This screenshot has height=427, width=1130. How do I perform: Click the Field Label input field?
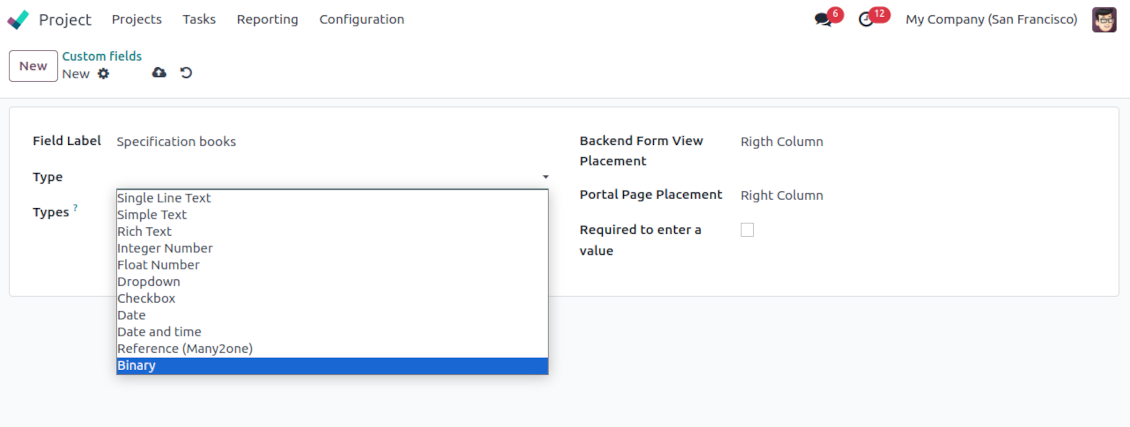point(330,142)
